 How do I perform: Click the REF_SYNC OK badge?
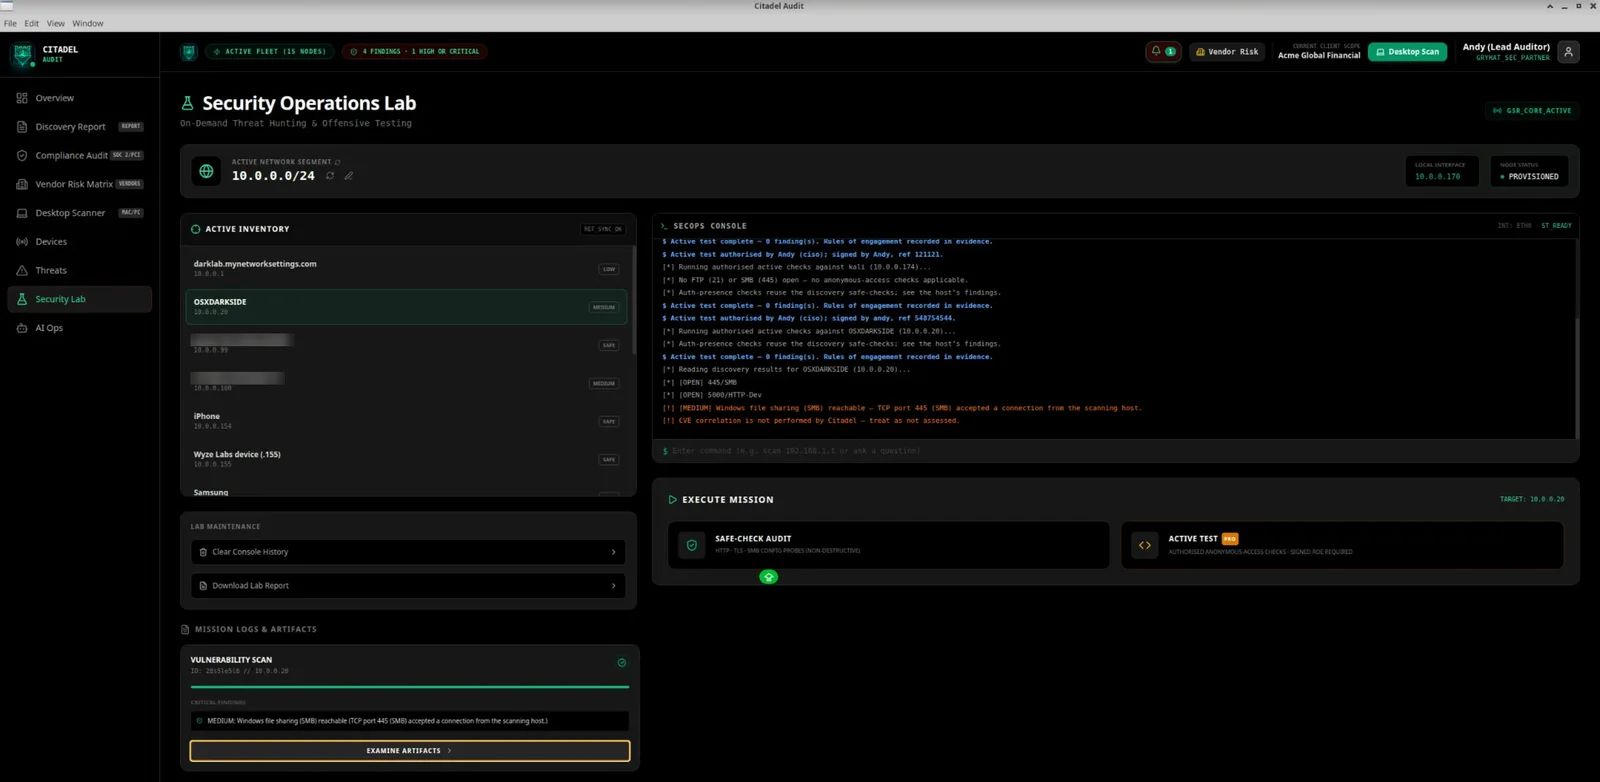(603, 229)
